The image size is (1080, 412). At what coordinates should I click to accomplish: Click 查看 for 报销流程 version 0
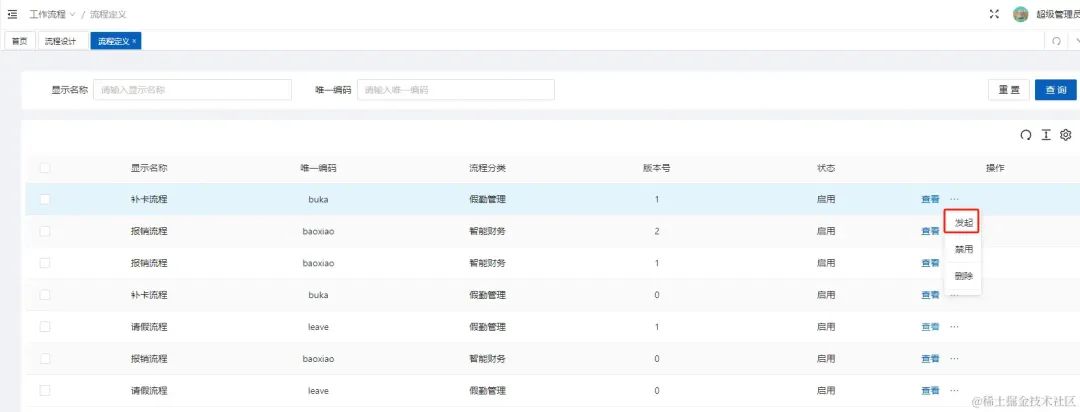point(930,358)
